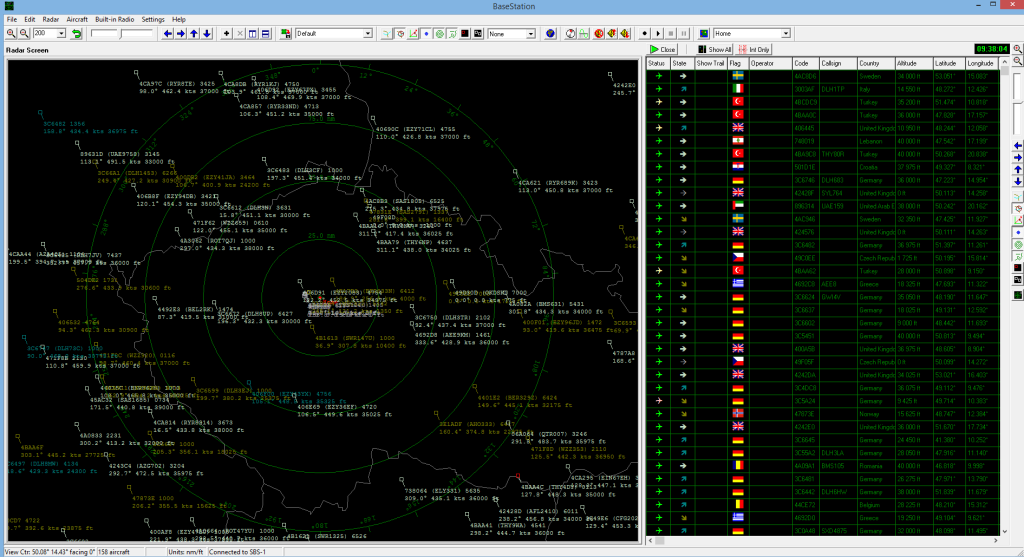This screenshot has width=1024, height=557.
Task: Click the save layout icon beside Default
Action: point(285,33)
